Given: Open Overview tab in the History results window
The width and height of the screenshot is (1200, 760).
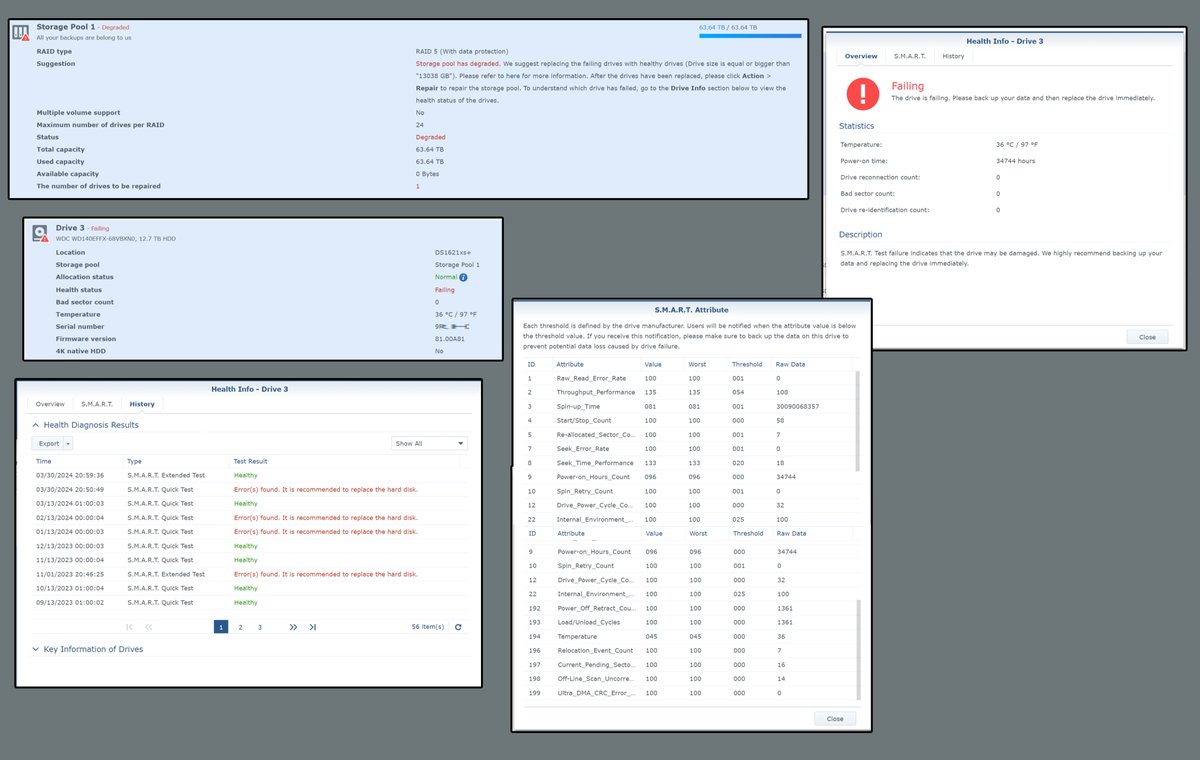Looking at the screenshot, I should 50,404.
